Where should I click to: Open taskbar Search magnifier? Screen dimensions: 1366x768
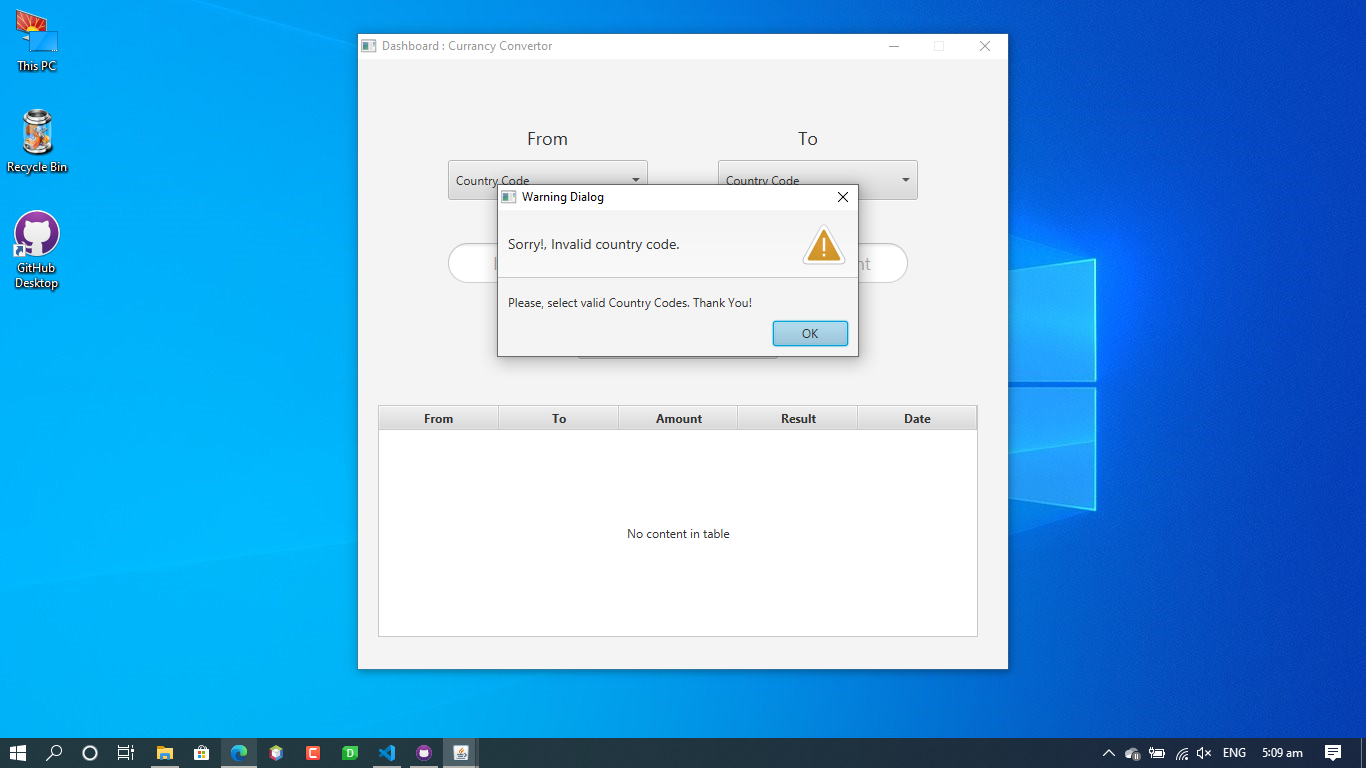54,753
